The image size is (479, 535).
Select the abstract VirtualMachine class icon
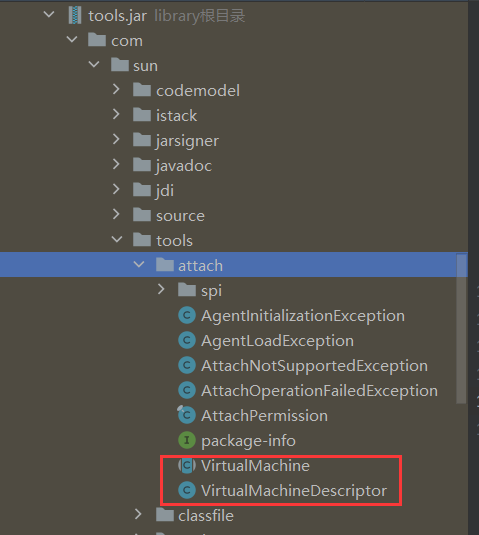[187, 465]
